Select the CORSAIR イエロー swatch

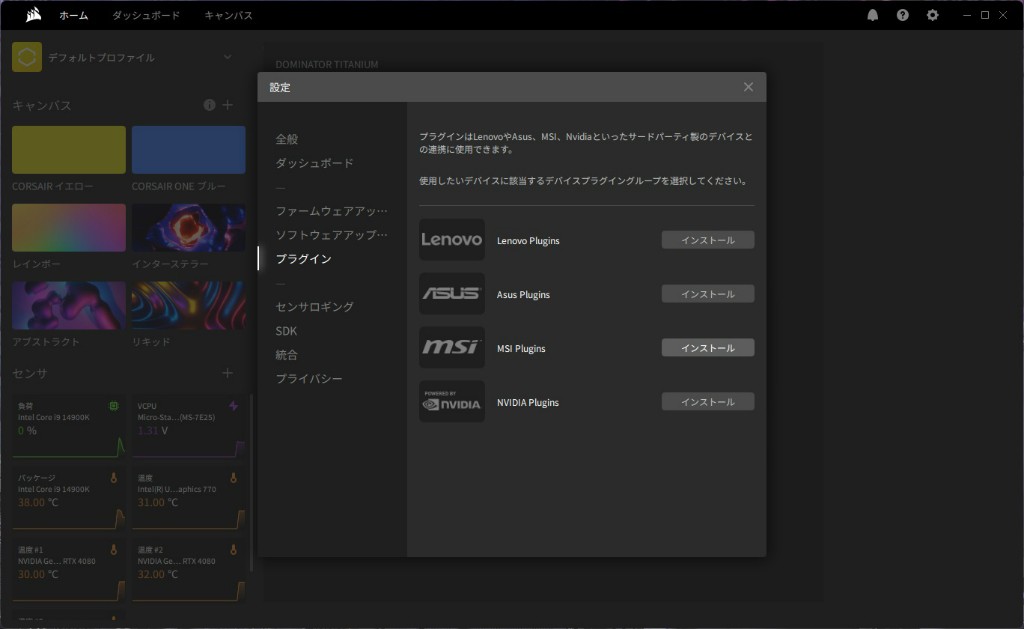[x=69, y=150]
